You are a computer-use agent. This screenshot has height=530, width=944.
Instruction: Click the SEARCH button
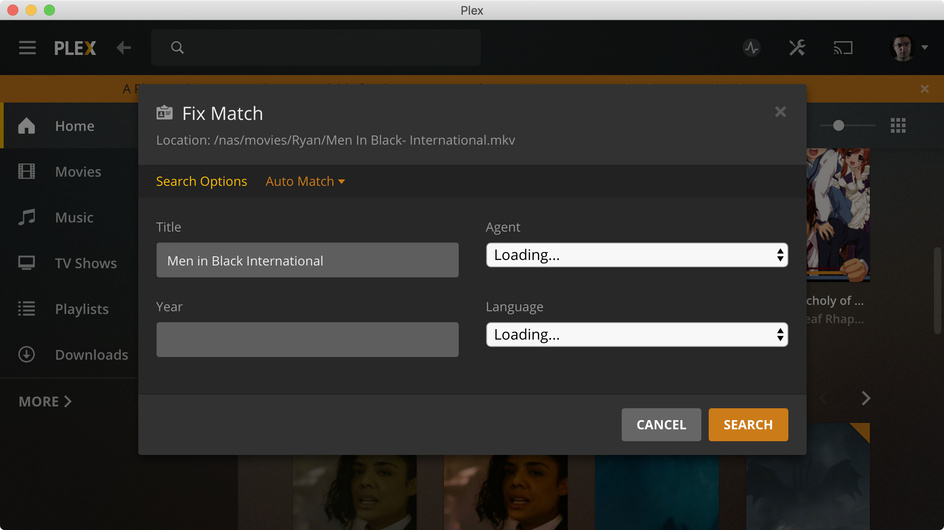pos(748,425)
